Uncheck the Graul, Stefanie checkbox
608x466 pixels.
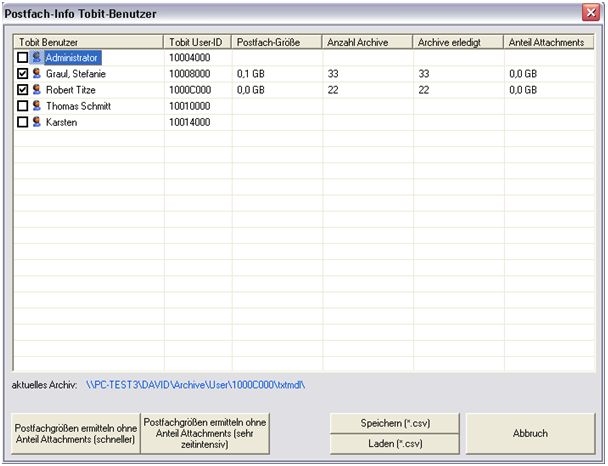tap(22, 73)
